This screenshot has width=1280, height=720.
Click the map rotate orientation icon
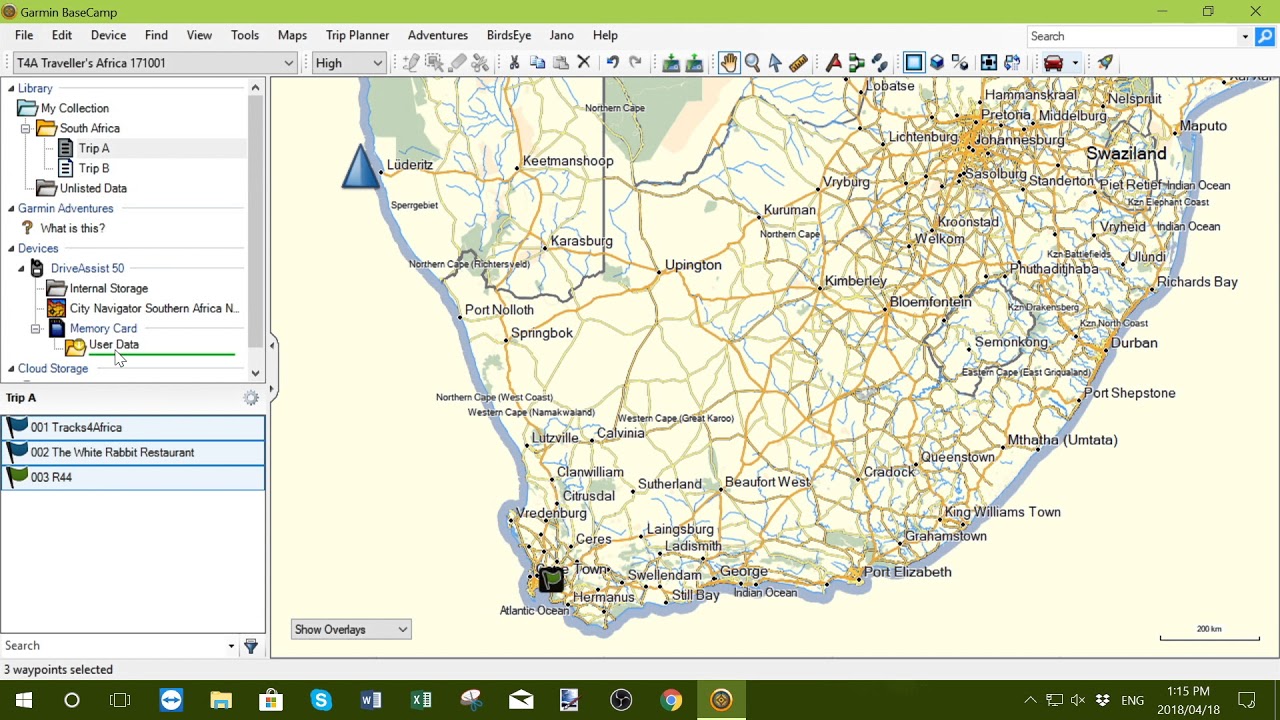1011,63
